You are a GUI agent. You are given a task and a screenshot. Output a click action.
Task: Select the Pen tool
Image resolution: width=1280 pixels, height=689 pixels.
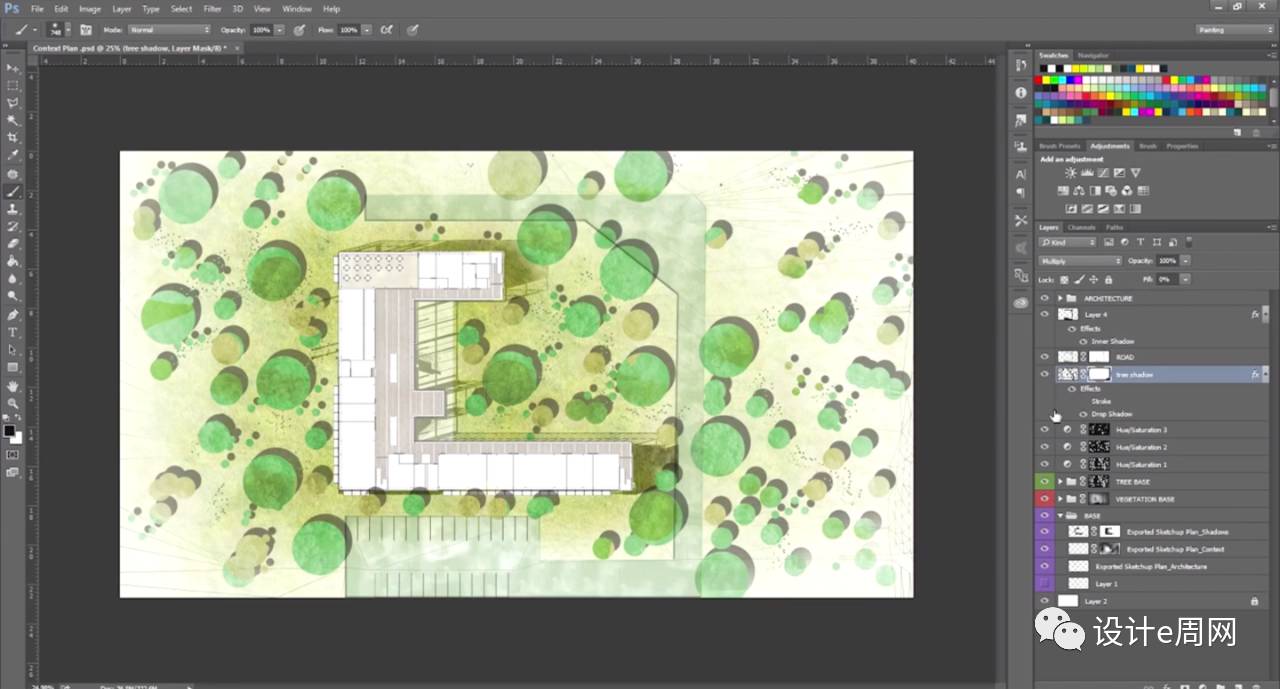(x=13, y=314)
